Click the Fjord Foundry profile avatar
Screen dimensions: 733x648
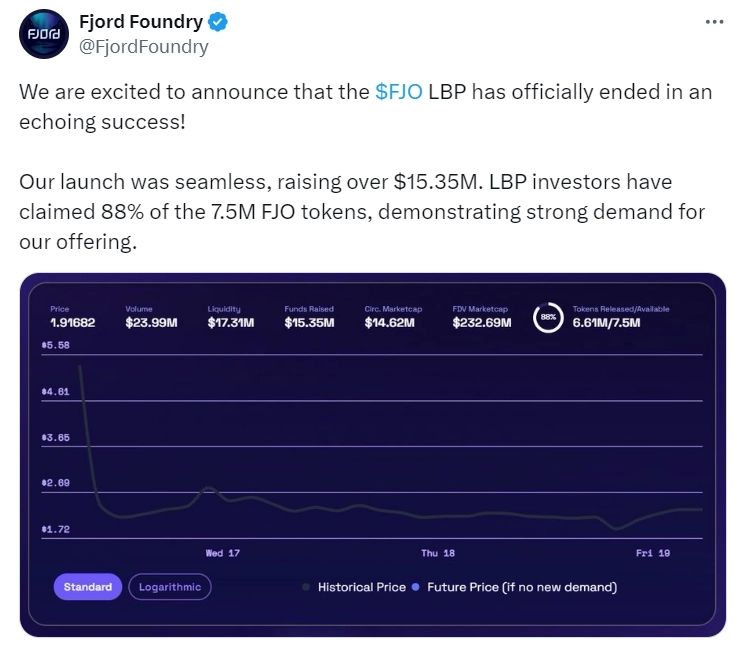click(41, 35)
